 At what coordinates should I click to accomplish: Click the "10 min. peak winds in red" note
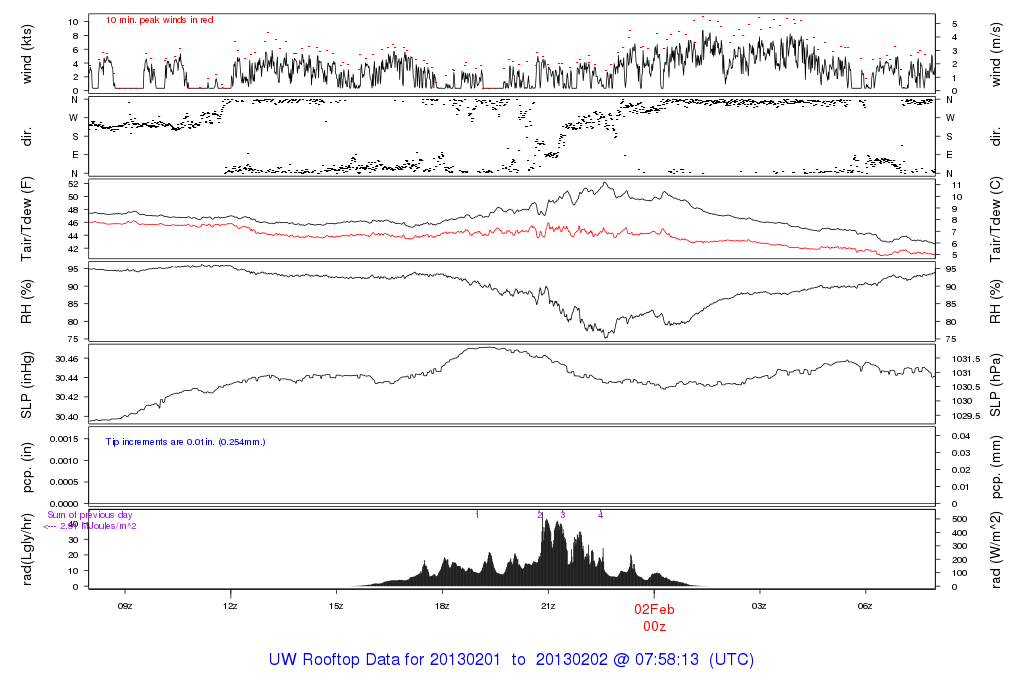click(x=159, y=20)
